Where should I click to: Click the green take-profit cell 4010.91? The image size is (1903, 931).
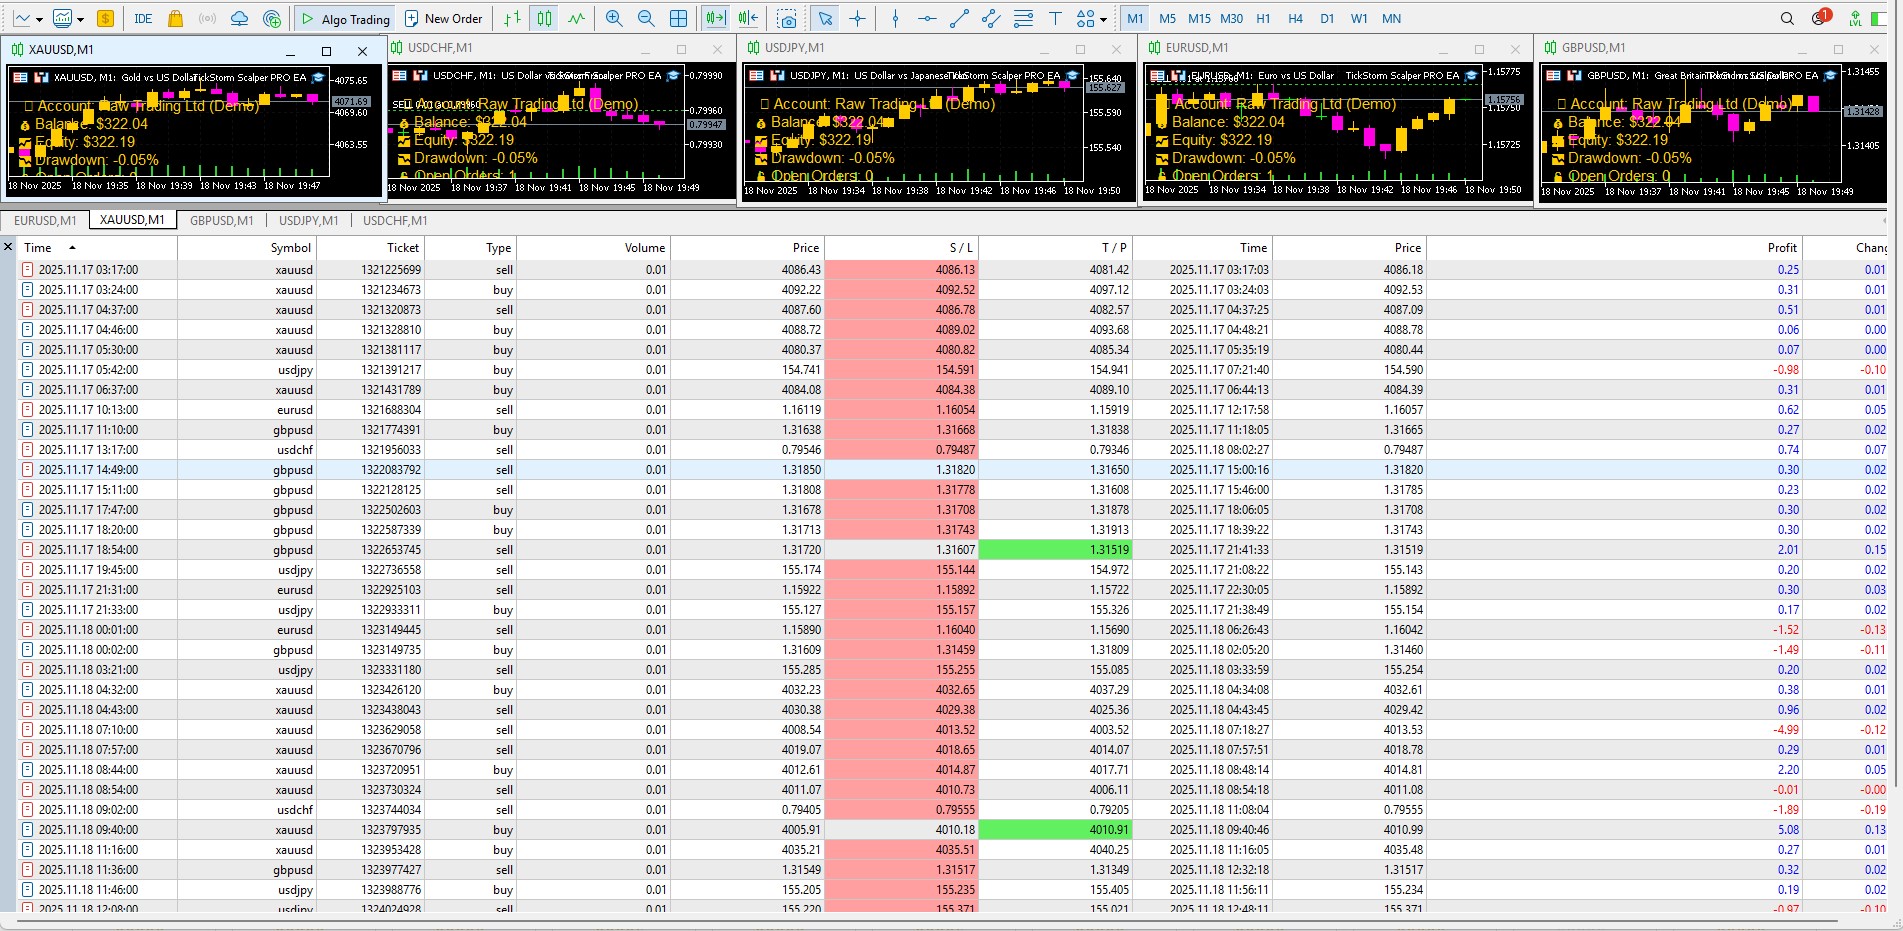click(x=1055, y=829)
